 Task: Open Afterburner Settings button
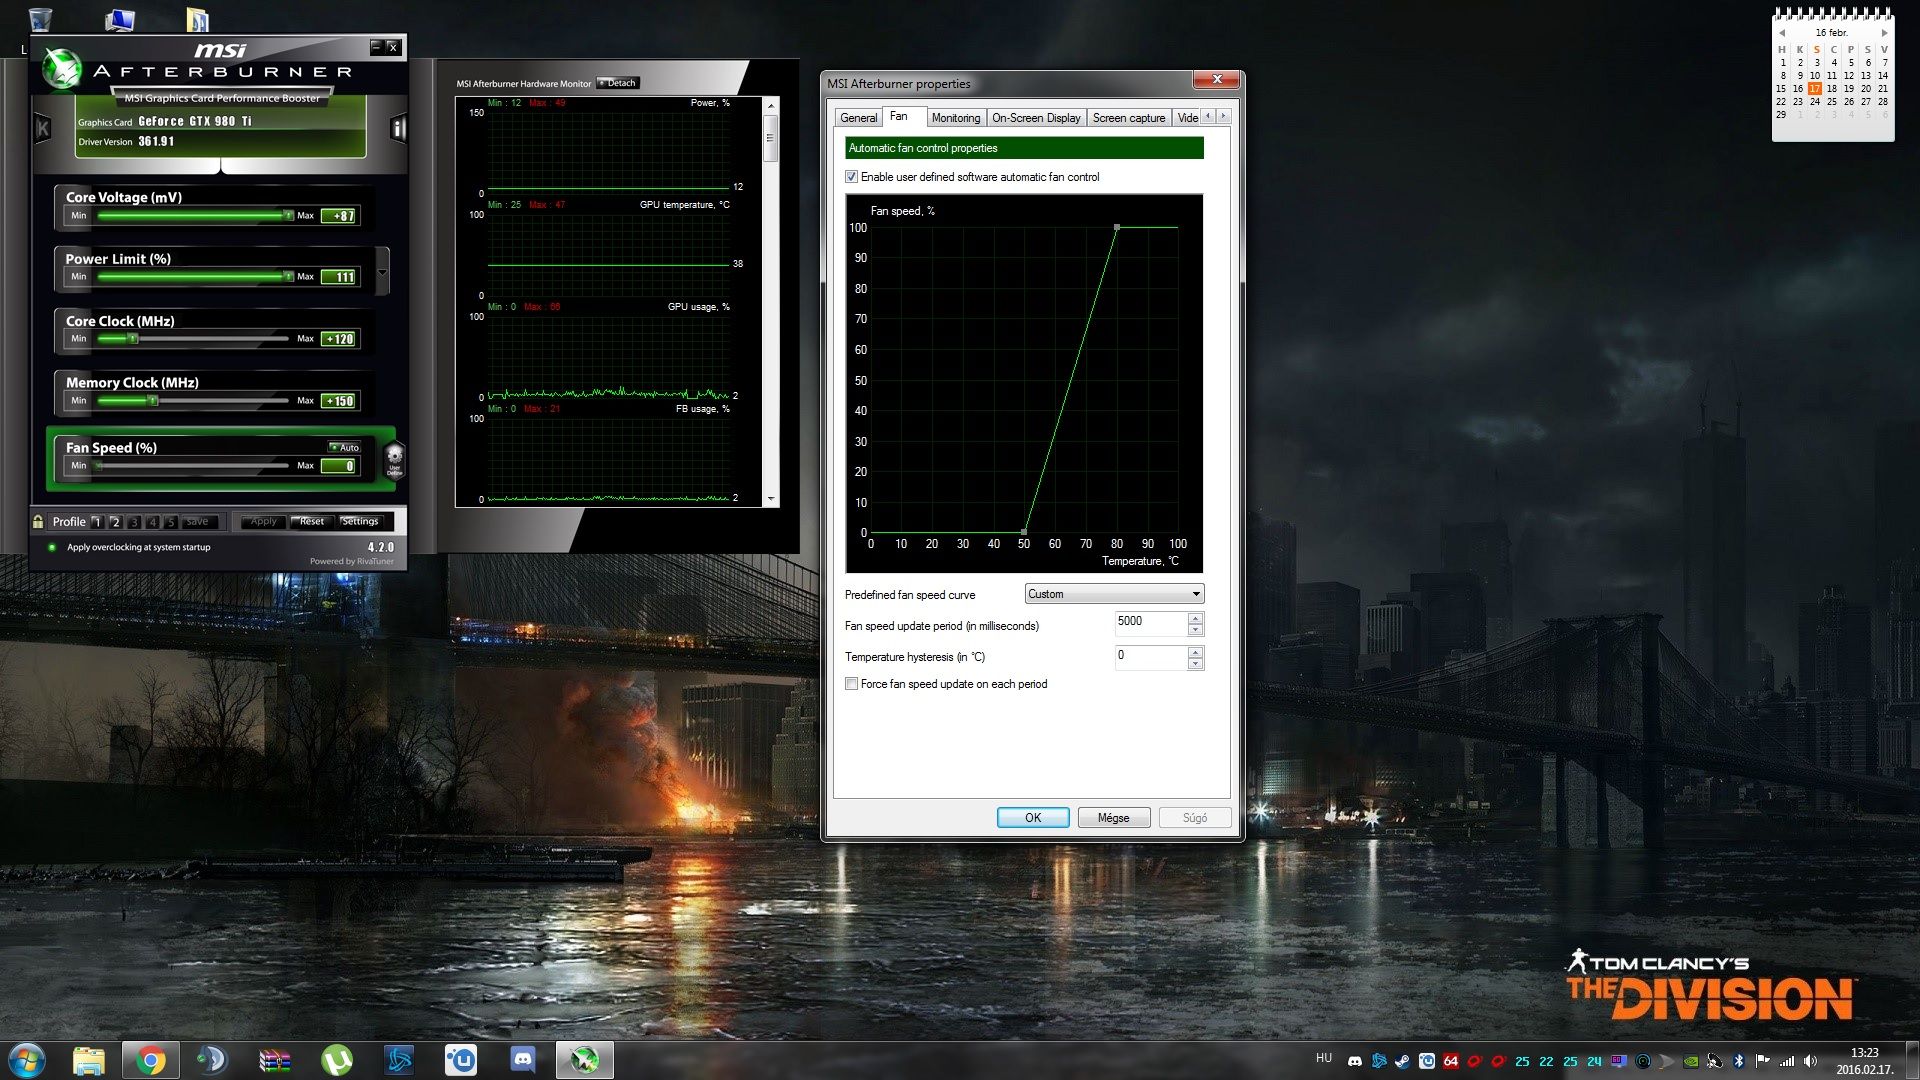[360, 521]
